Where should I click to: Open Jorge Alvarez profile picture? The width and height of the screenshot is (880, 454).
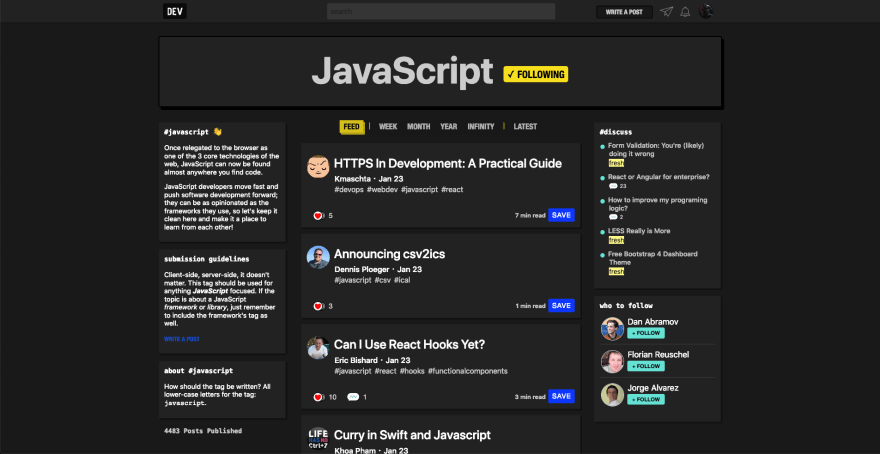(x=612, y=395)
